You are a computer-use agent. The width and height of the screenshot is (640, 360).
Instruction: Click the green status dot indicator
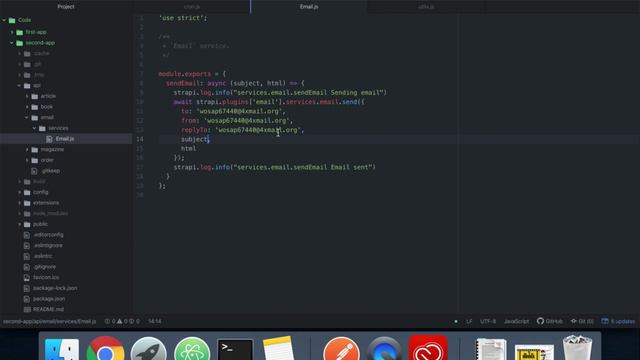[456, 322]
